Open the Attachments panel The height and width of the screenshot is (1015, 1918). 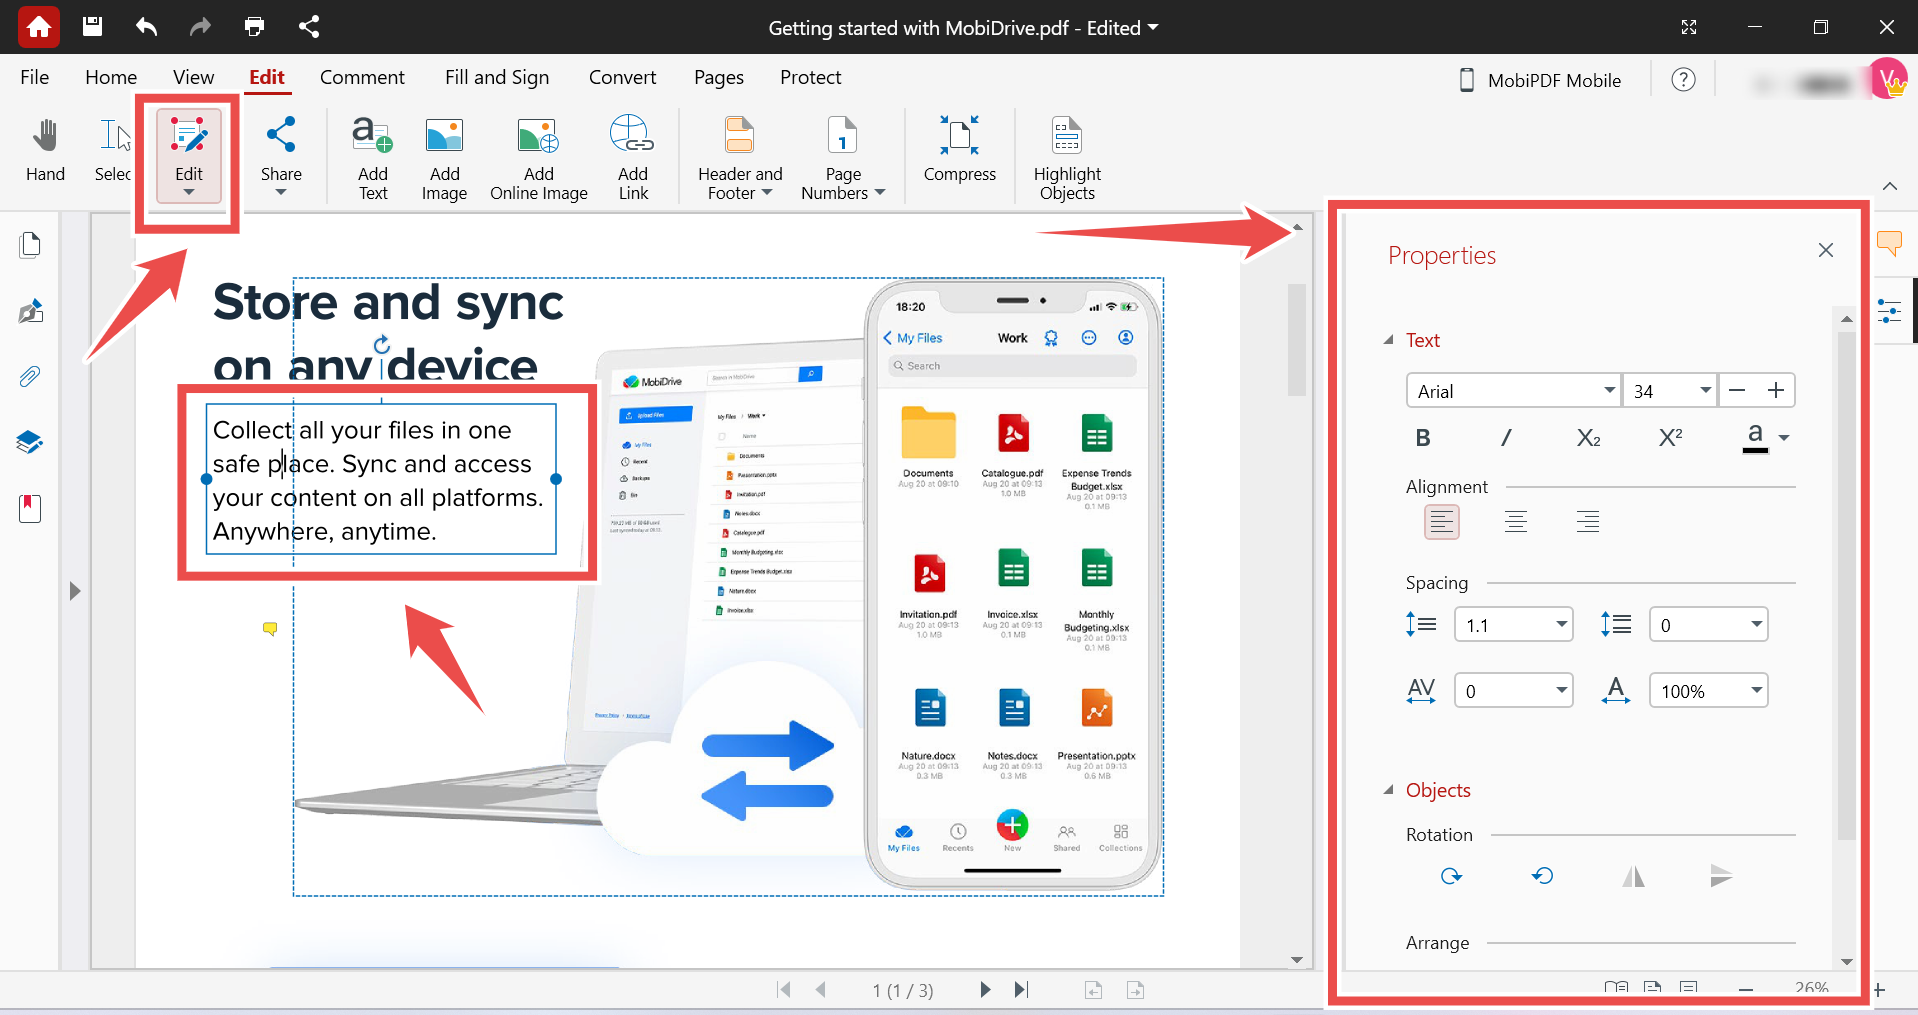coord(30,377)
